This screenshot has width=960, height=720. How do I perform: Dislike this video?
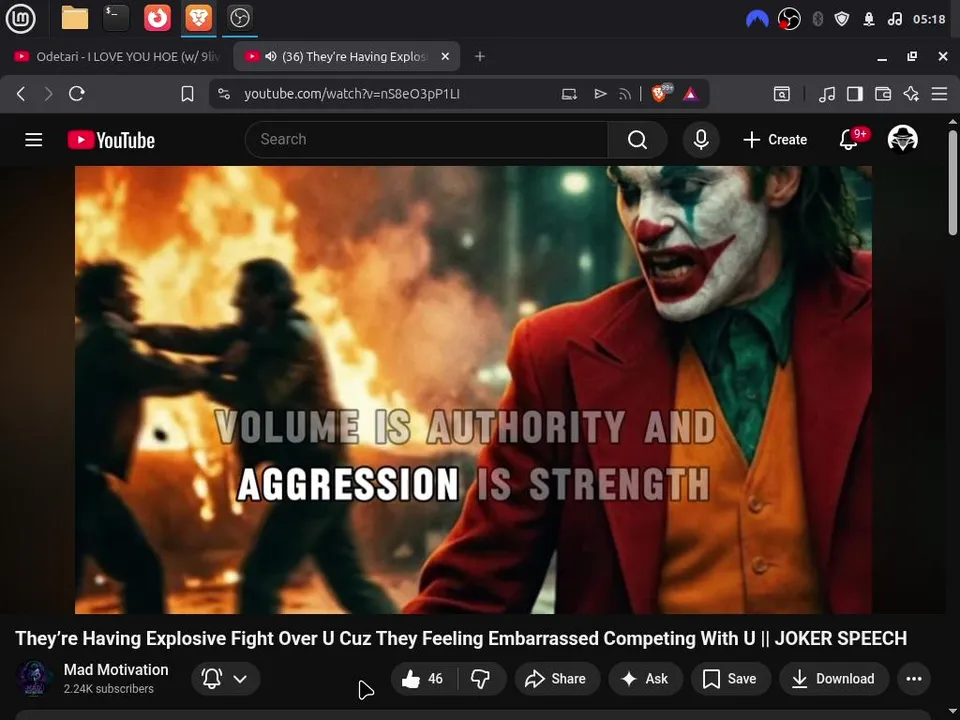click(481, 678)
